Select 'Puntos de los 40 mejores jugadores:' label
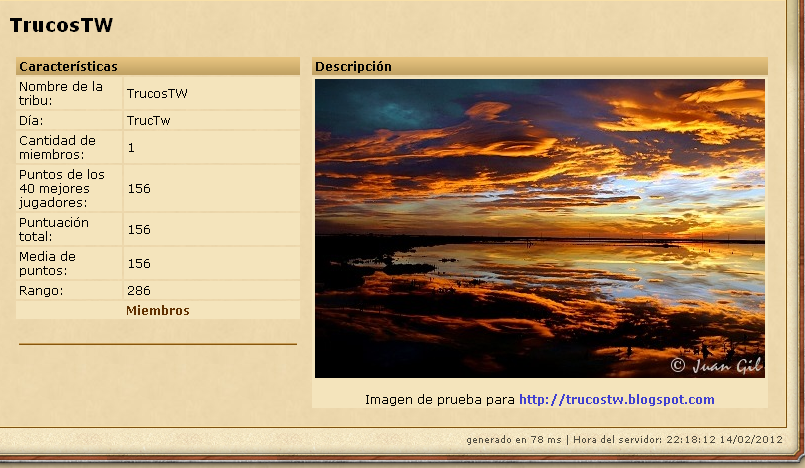 pos(62,188)
